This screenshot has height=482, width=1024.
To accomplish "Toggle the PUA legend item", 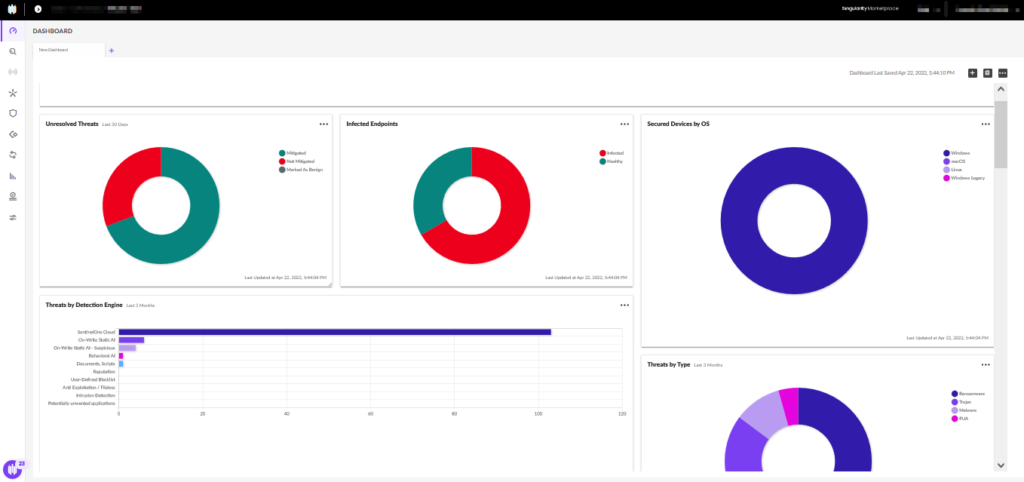I will point(959,418).
